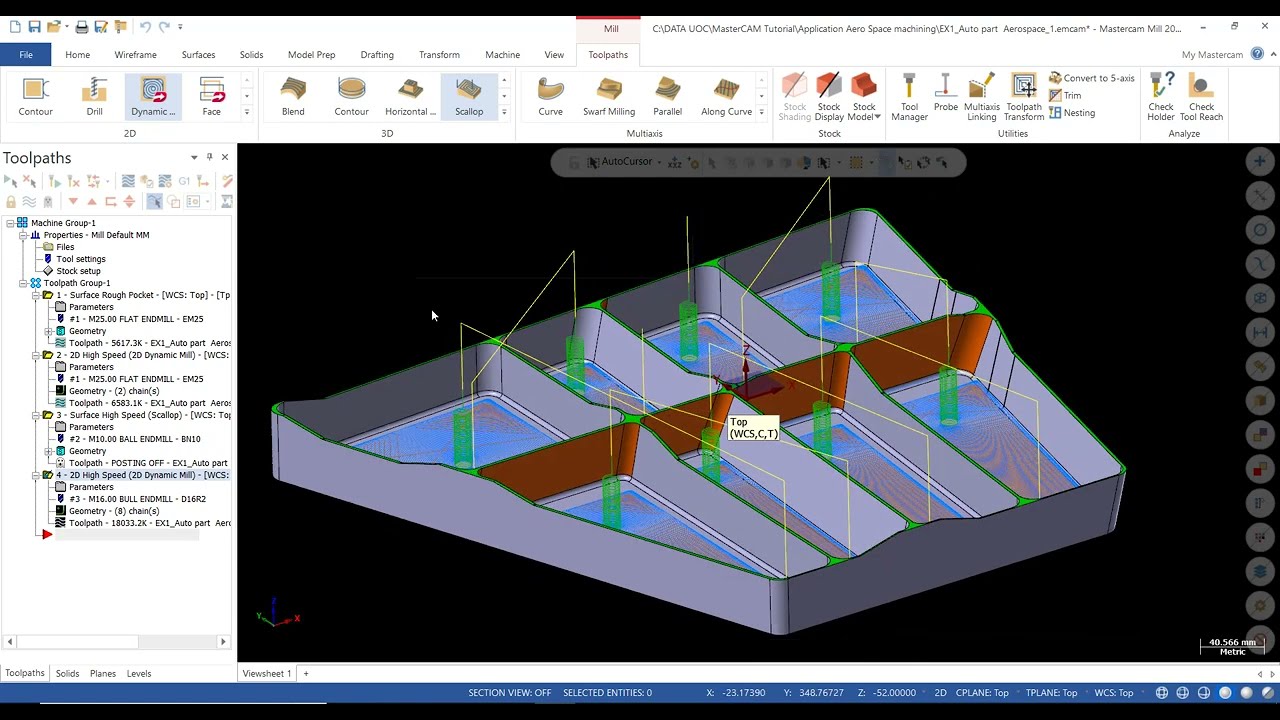Switch to the Wireframe ribbon tab
This screenshot has width=1280, height=720.
click(135, 55)
